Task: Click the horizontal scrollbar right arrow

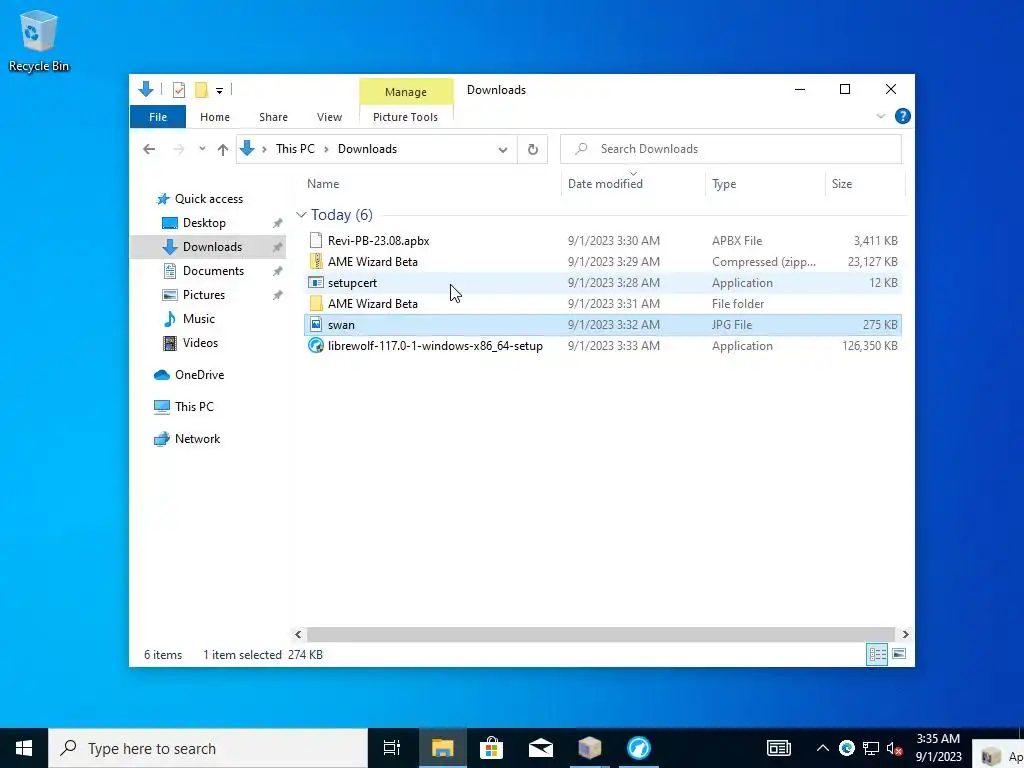Action: (905, 634)
